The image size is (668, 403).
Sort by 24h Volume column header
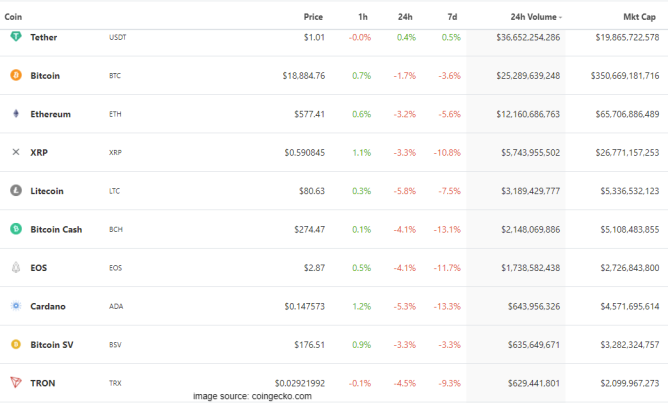536,17
